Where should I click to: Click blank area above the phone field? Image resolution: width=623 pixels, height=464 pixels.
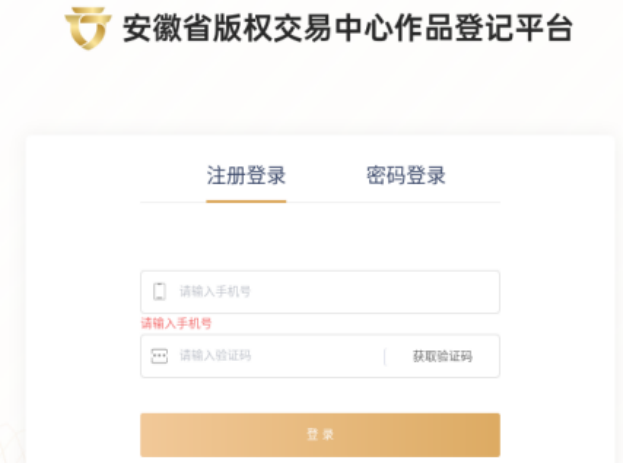pyautogui.click(x=320, y=237)
